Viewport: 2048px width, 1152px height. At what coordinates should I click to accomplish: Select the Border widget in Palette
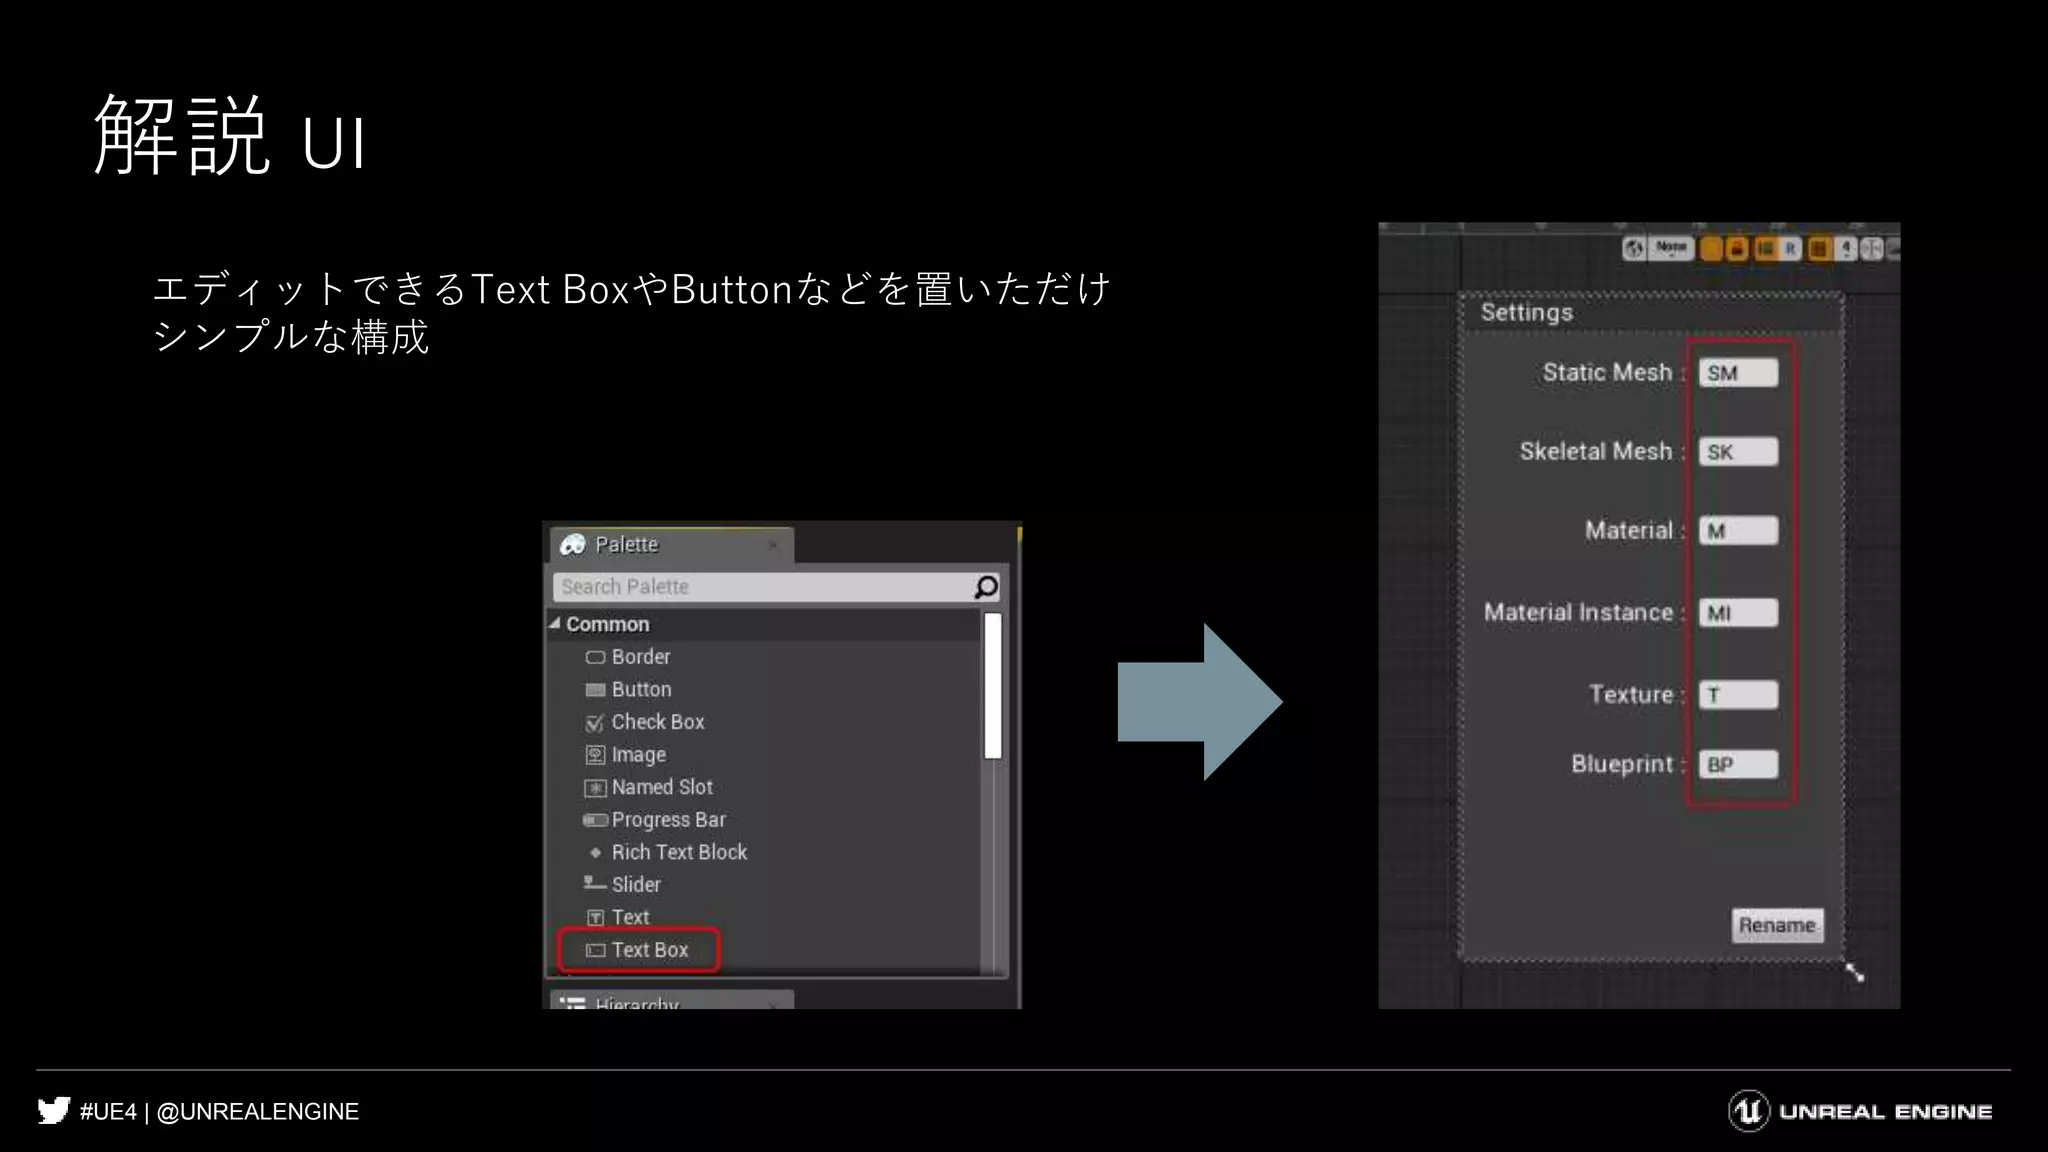pyautogui.click(x=628, y=657)
